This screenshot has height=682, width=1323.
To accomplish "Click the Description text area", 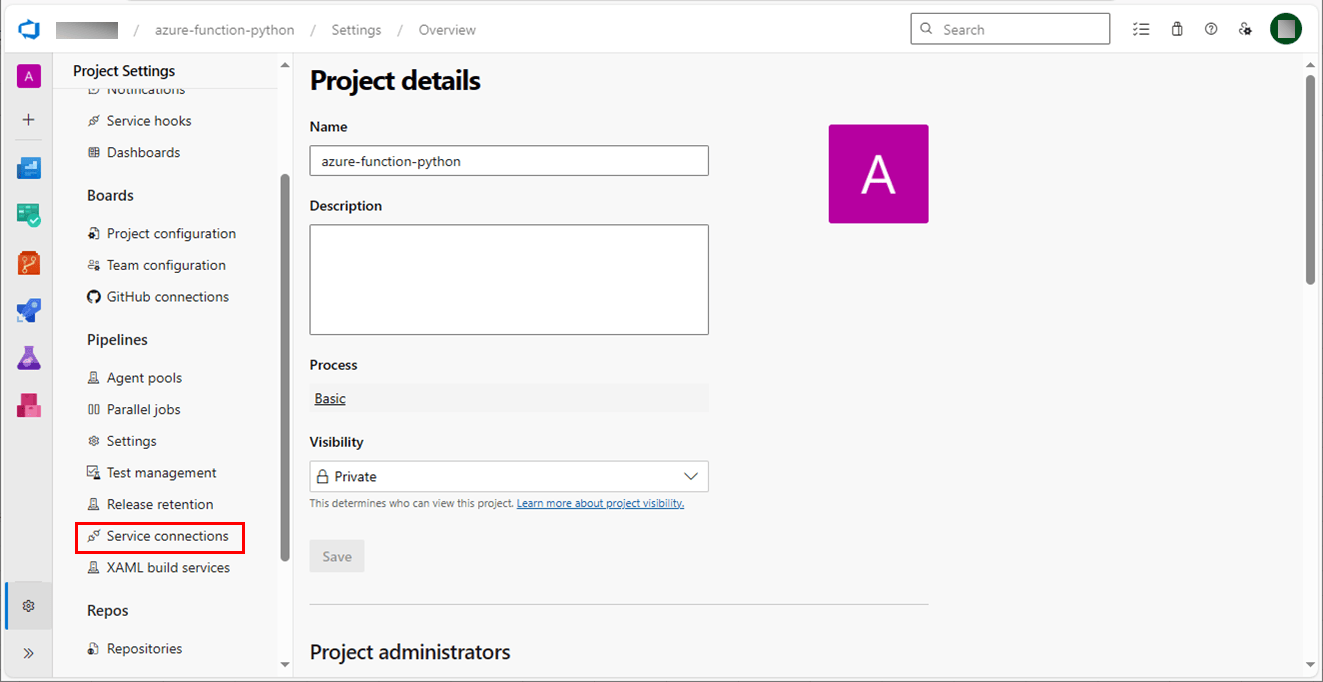I will (509, 280).
